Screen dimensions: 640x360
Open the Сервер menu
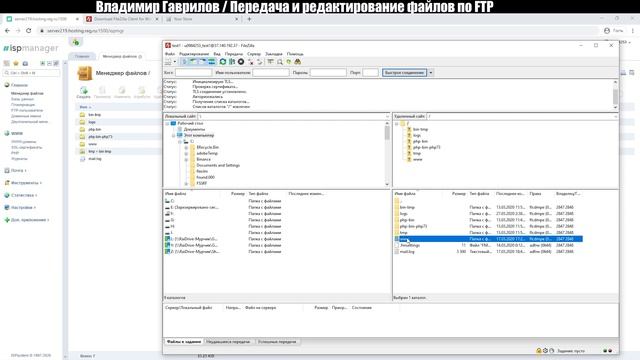[254, 54]
